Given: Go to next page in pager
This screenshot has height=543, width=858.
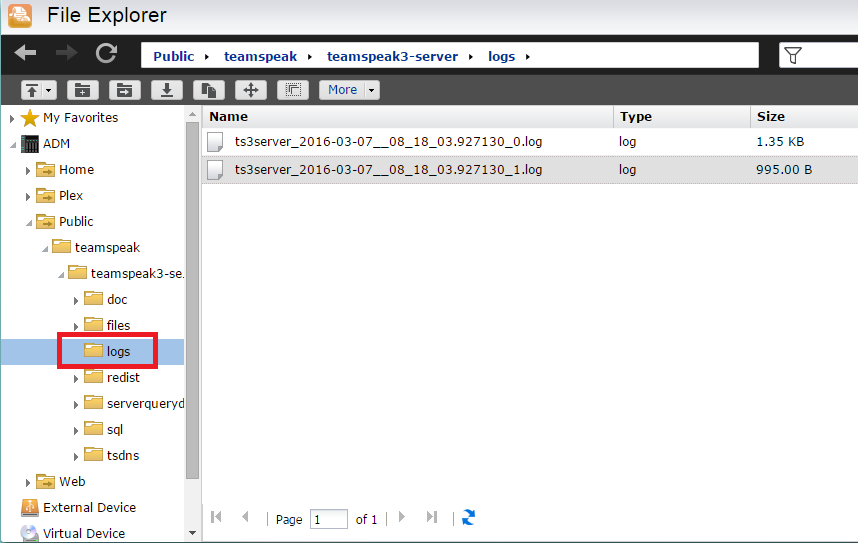Looking at the screenshot, I should pyautogui.click(x=402, y=517).
